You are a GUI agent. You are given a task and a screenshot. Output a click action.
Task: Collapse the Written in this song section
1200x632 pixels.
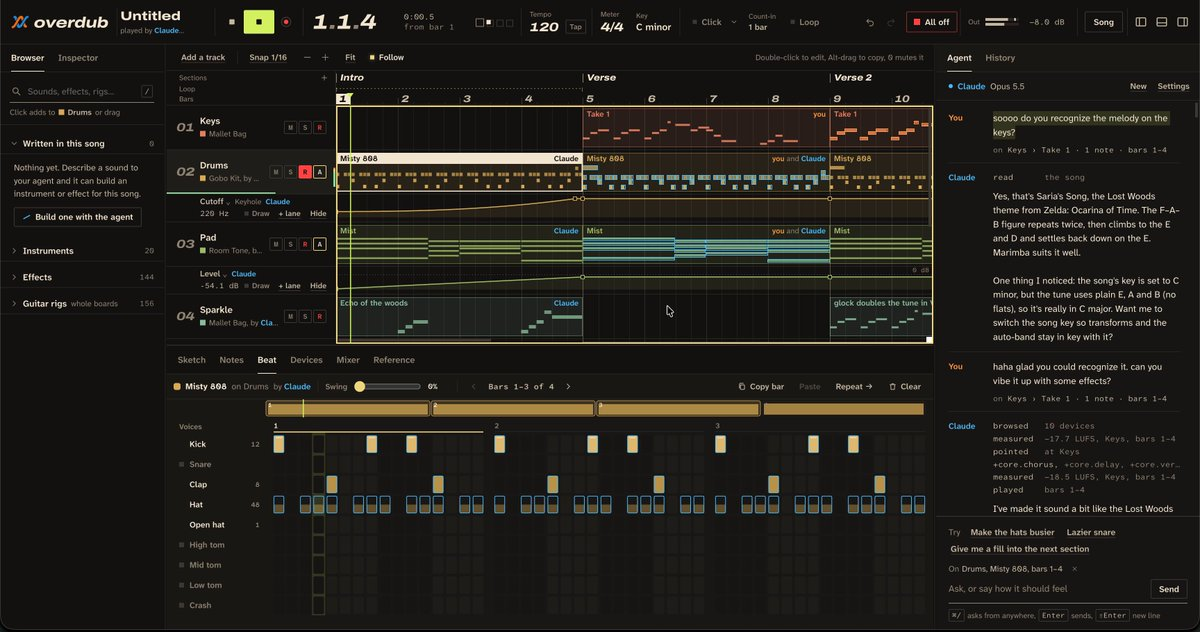click(83, 144)
